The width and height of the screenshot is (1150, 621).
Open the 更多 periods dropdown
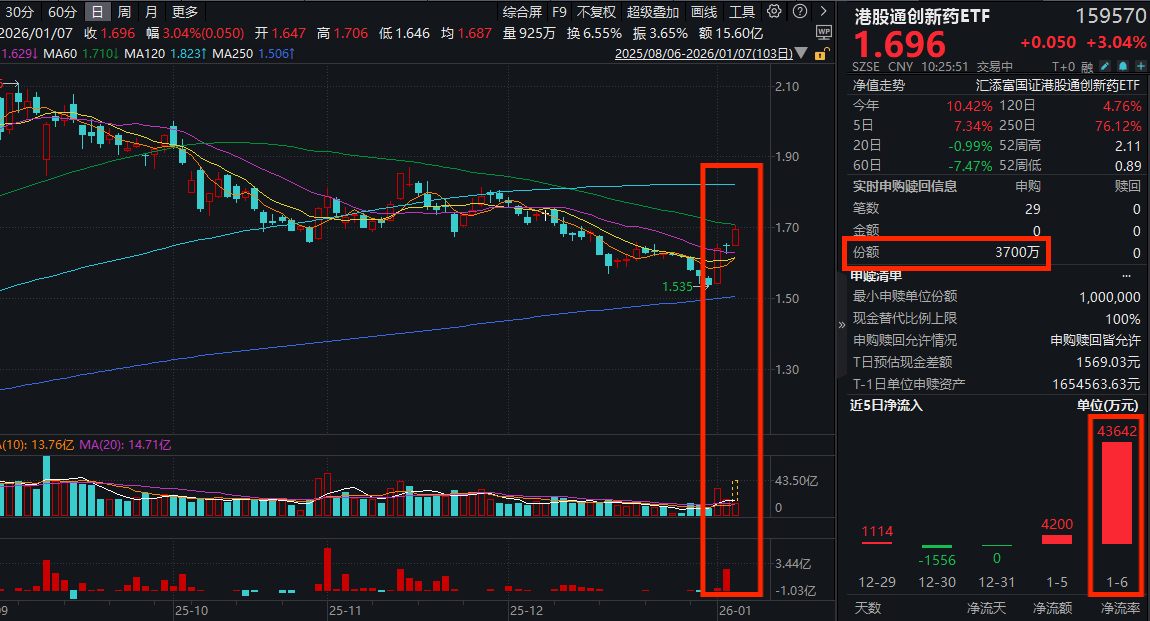[187, 12]
